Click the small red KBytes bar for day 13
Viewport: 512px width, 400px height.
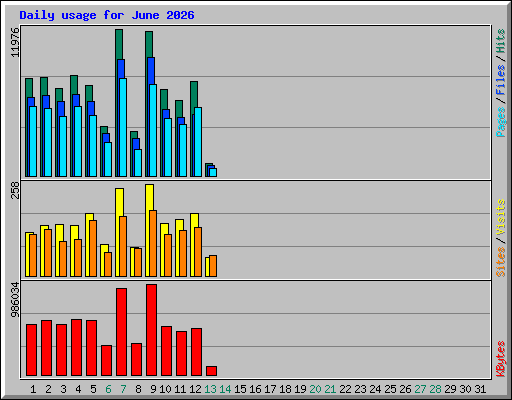[211, 371]
